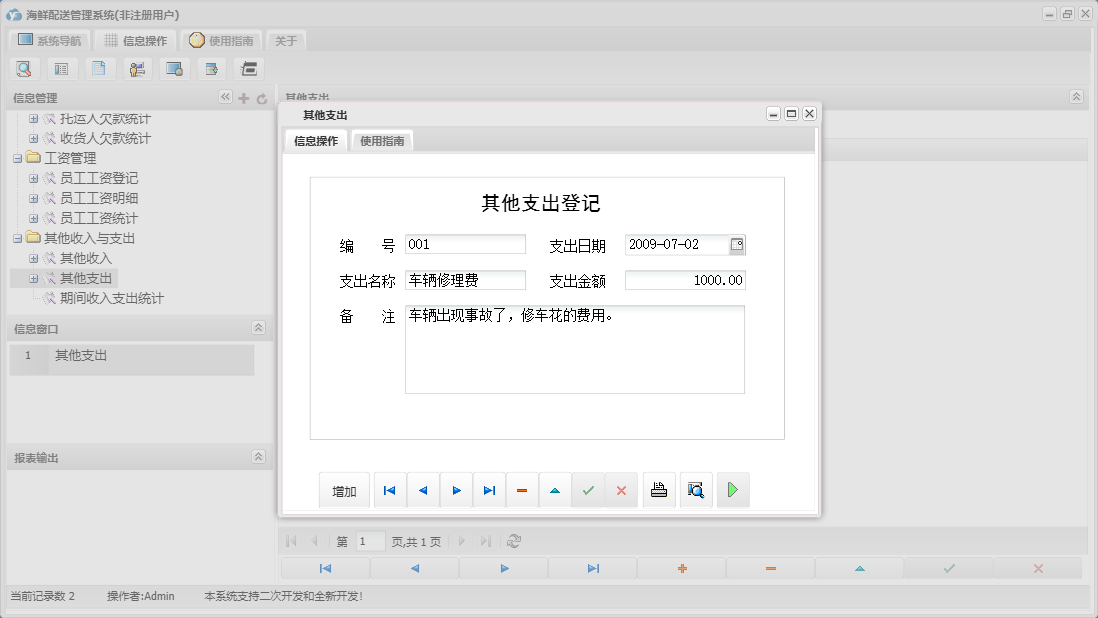
Task: Click the red delete minus icon in dialog
Action: [521, 490]
